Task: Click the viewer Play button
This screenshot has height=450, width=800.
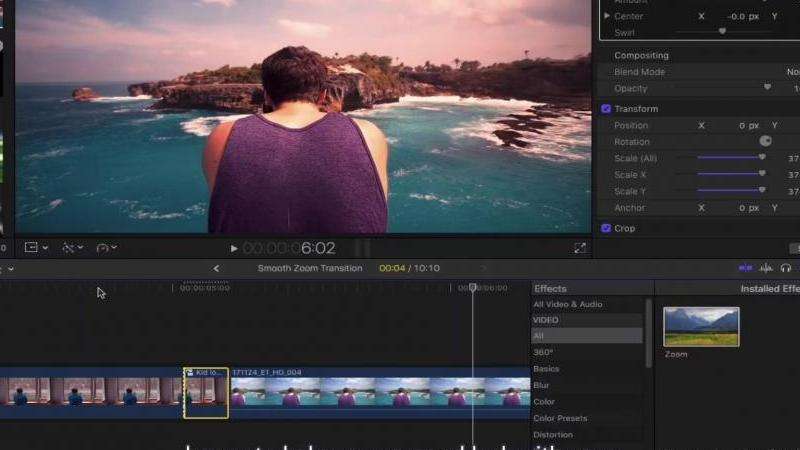Action: click(x=234, y=248)
